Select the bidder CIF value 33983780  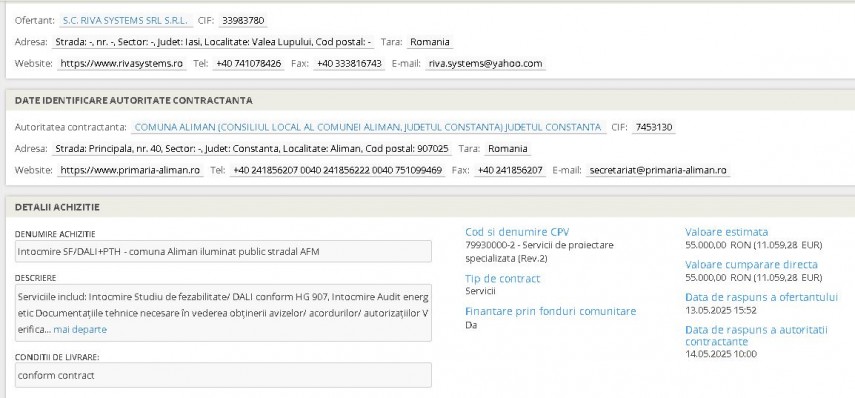pos(243,21)
